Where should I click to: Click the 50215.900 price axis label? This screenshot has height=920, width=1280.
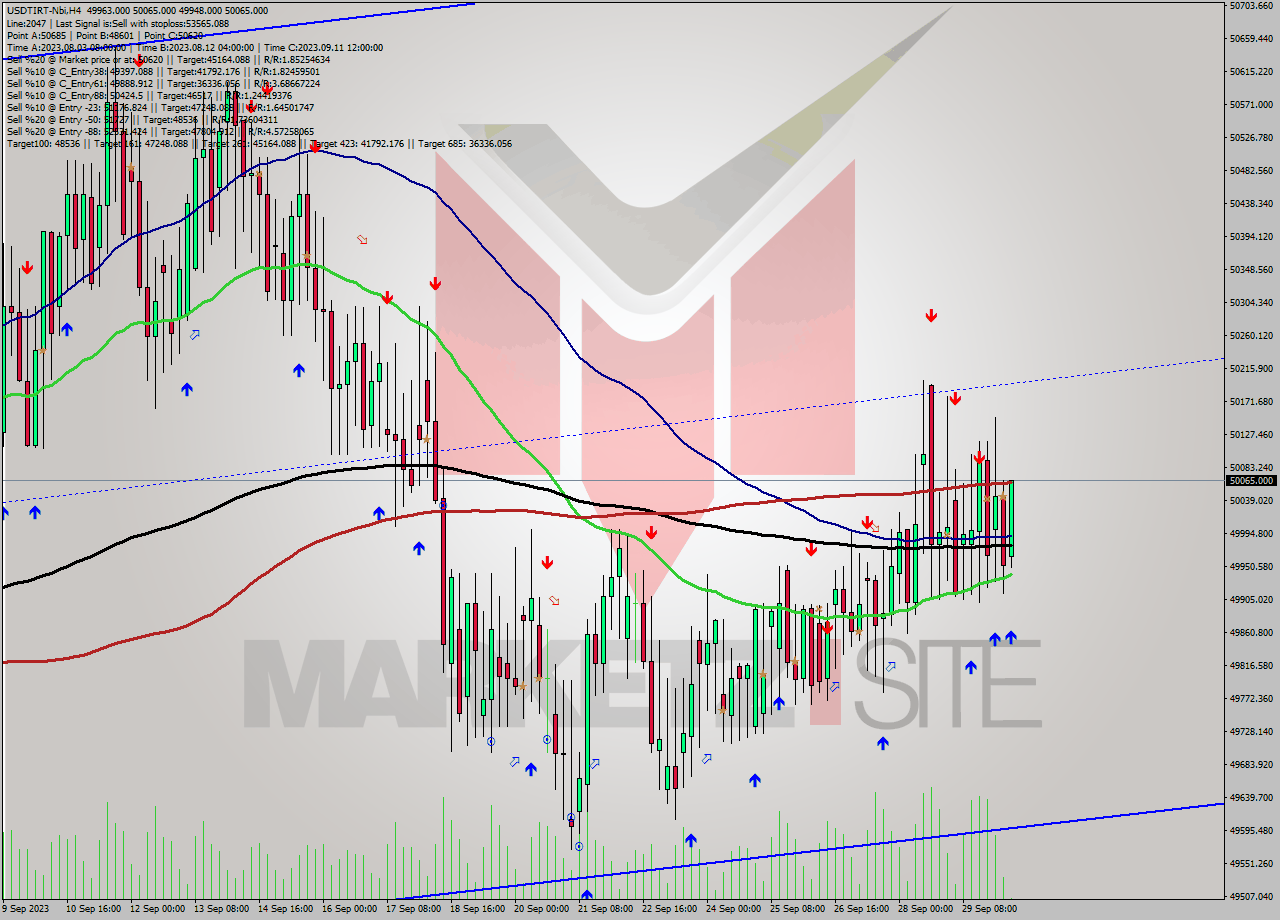point(1251,368)
